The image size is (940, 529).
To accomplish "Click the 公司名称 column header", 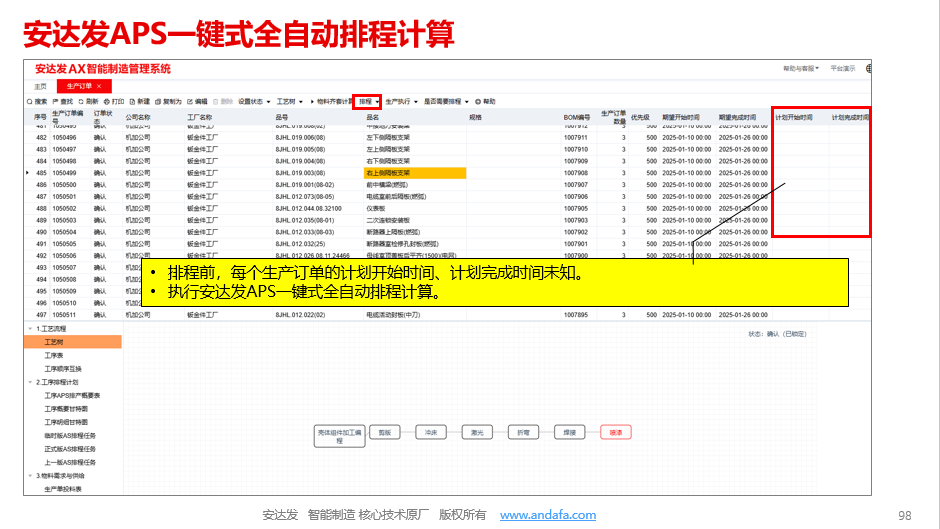I will click(x=138, y=118).
